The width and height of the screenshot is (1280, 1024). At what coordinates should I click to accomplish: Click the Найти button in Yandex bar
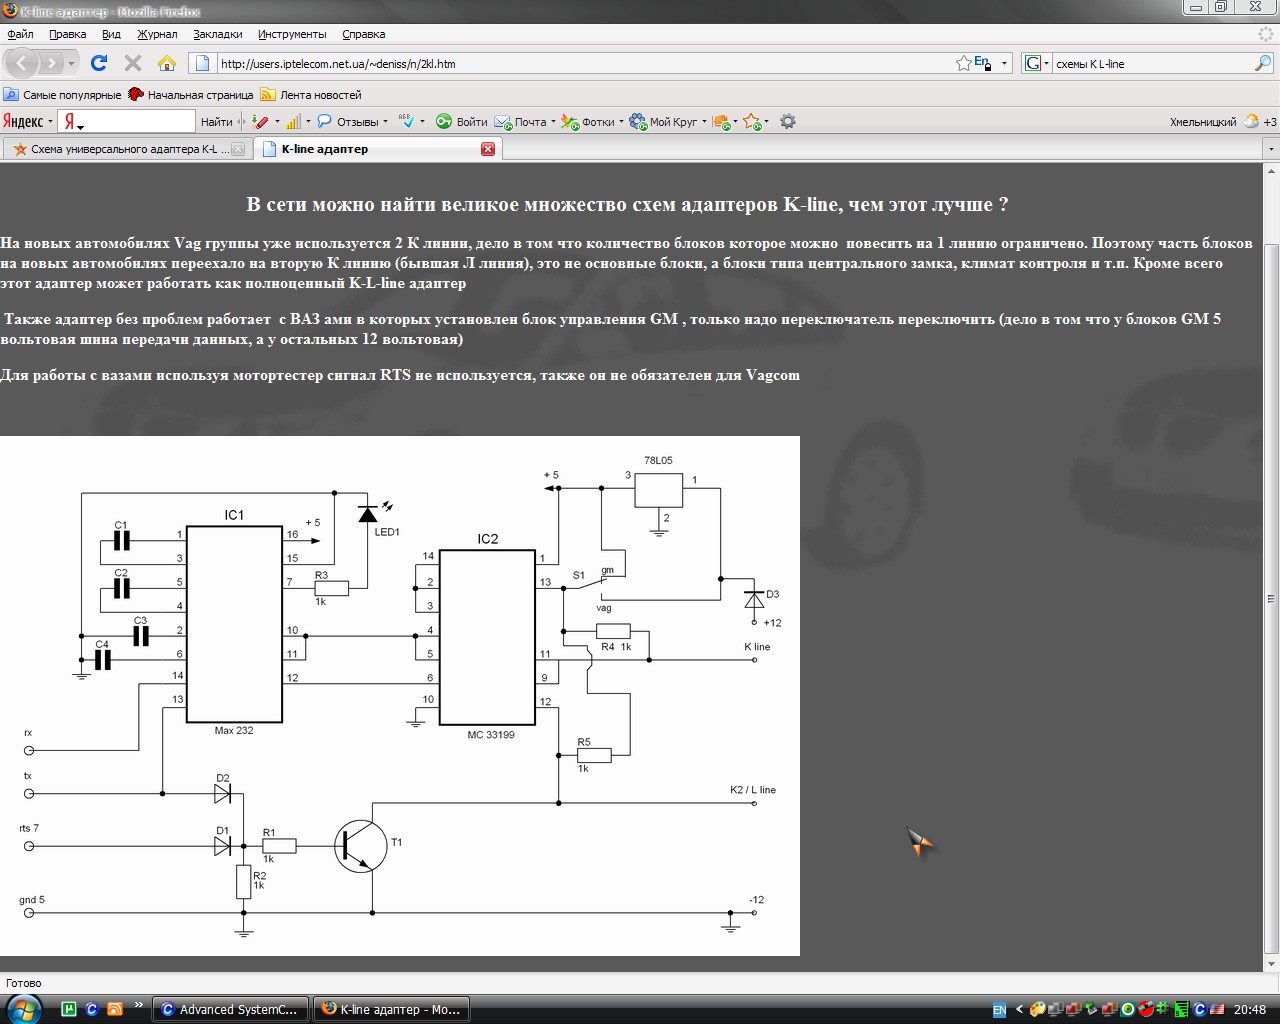click(216, 122)
